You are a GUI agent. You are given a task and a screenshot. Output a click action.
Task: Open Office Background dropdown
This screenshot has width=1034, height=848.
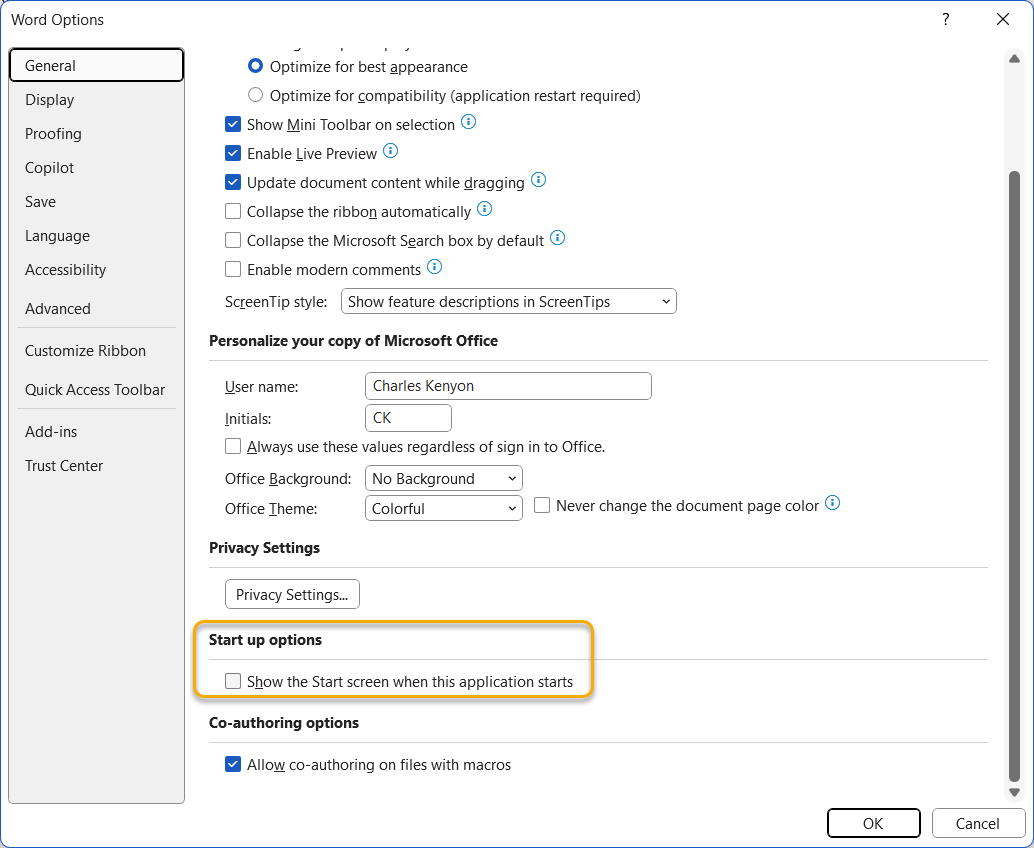point(443,478)
